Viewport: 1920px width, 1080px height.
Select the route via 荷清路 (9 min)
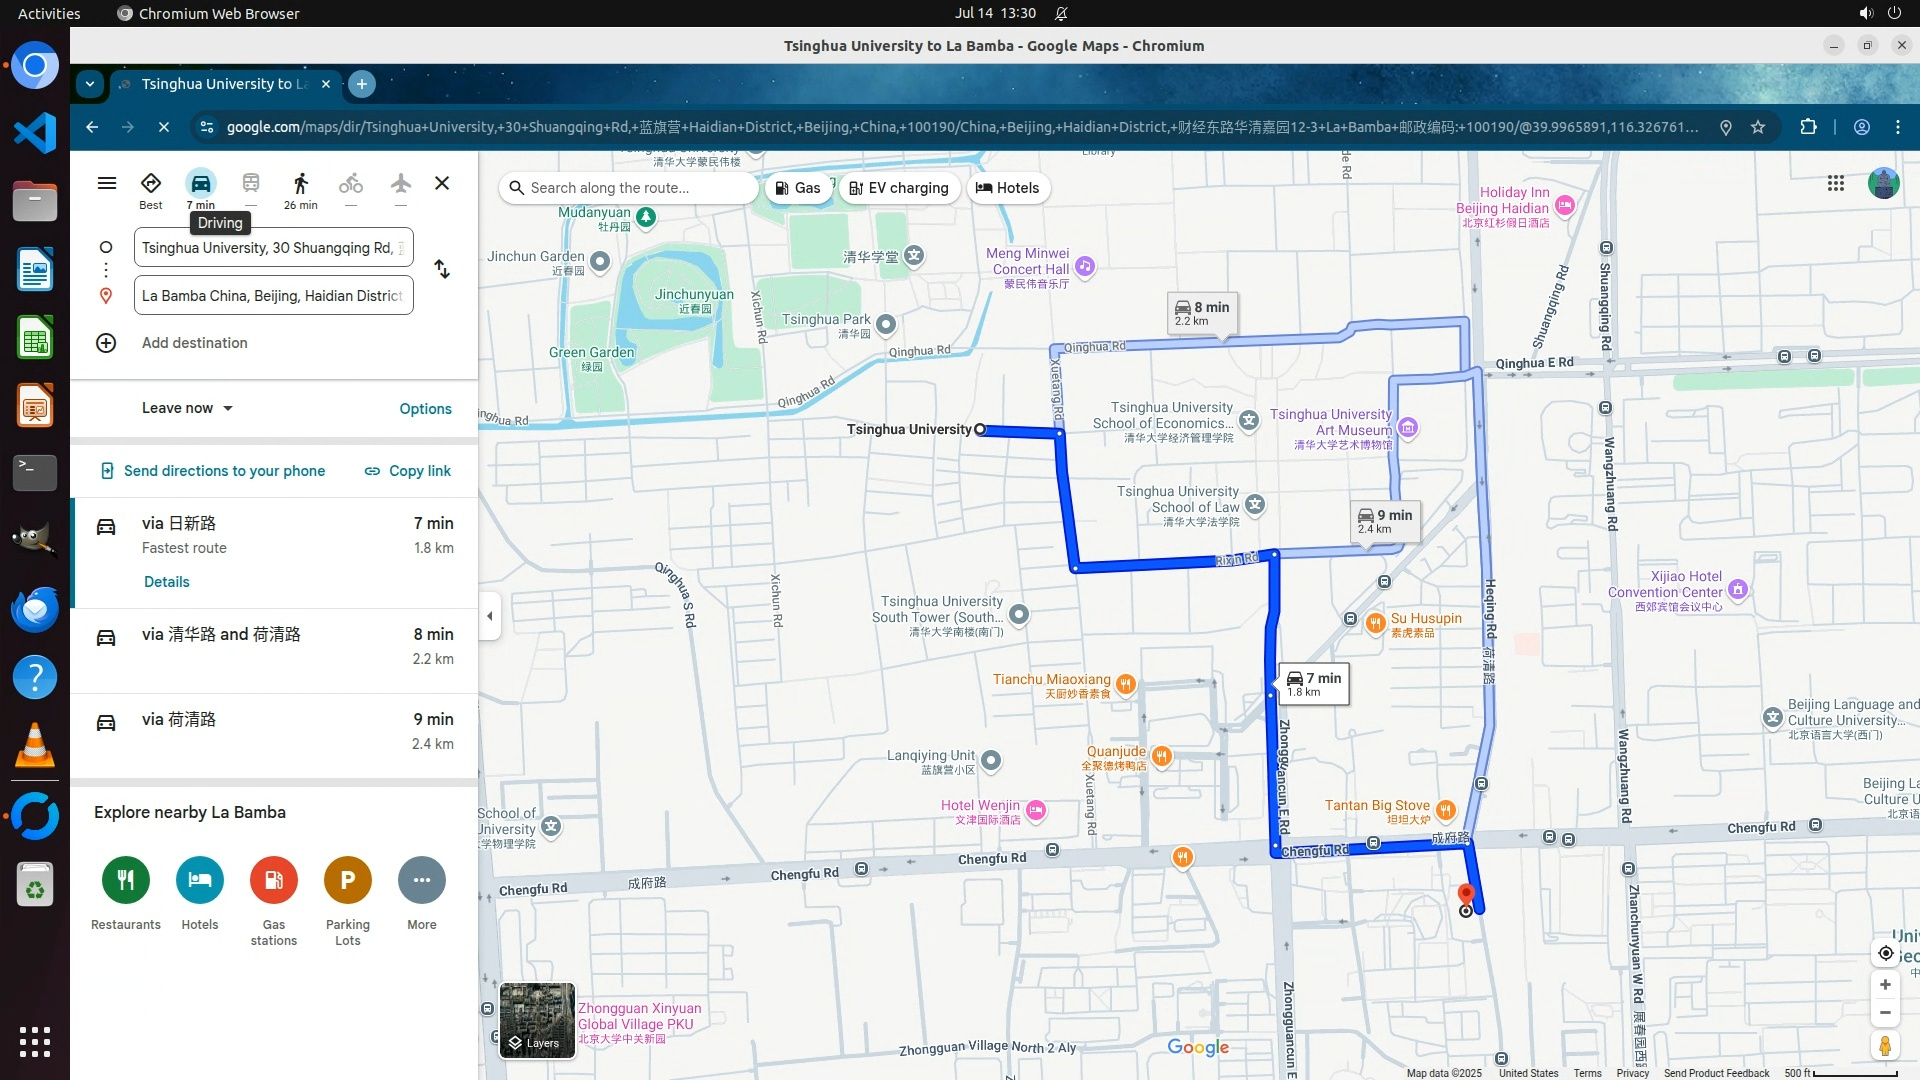coord(274,731)
